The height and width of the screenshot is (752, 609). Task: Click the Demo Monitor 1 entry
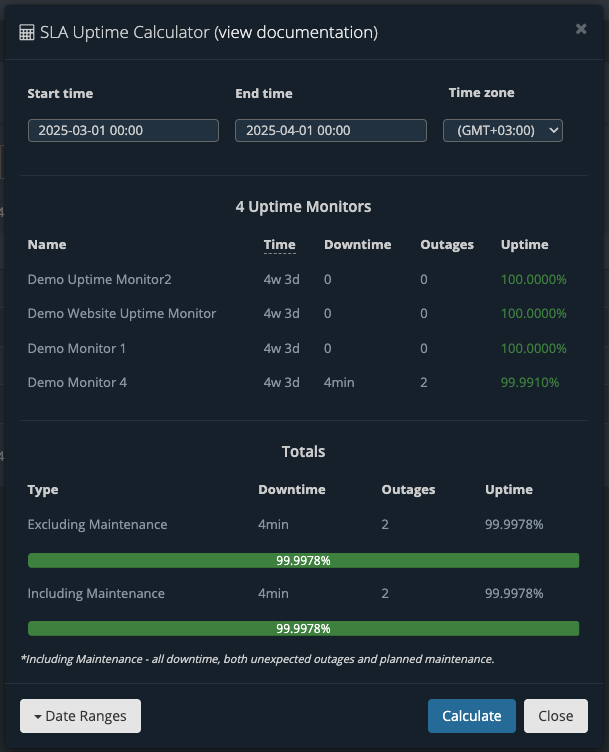pyautogui.click(x=77, y=348)
